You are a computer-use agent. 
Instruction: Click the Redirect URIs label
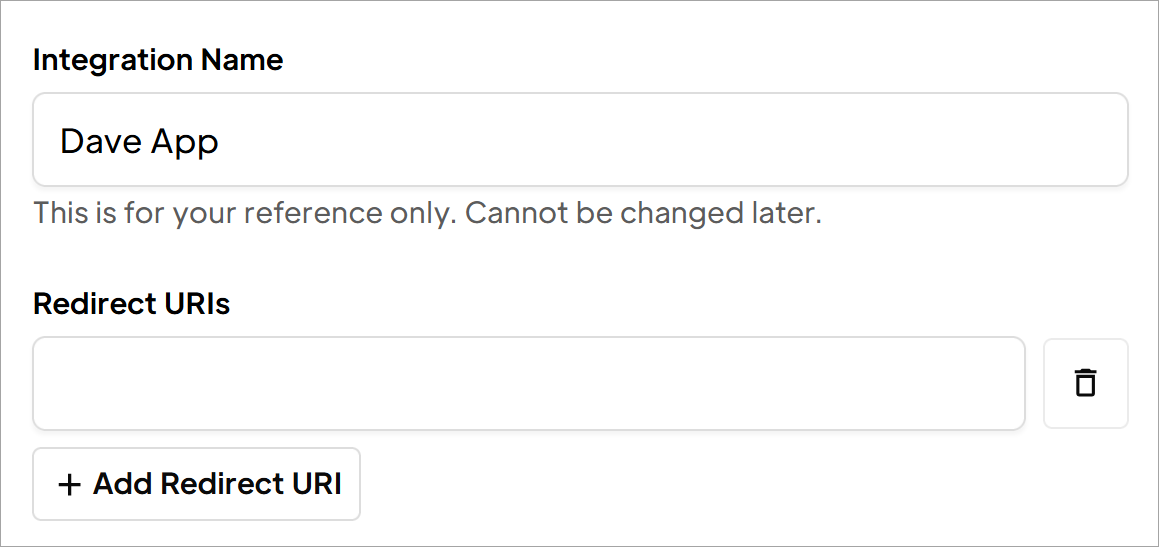[x=132, y=304]
